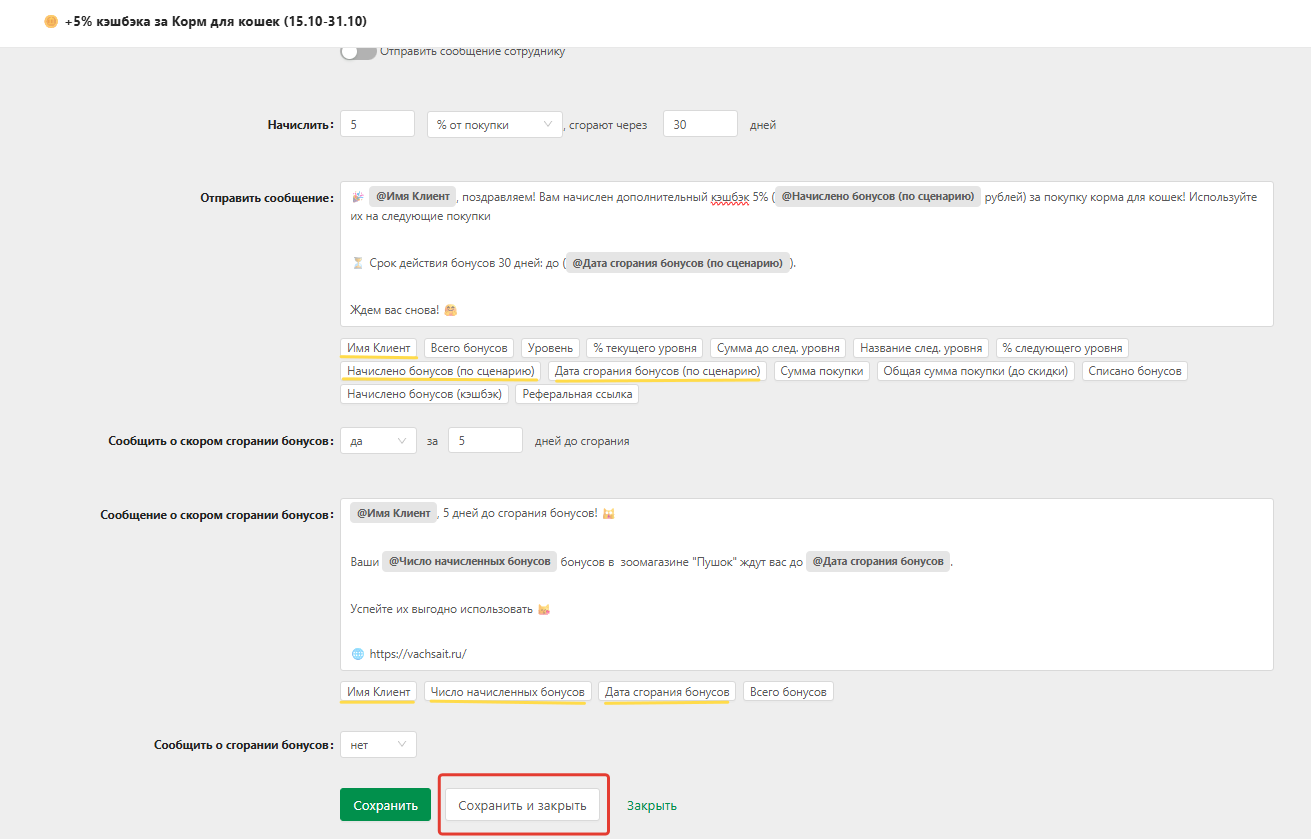Click the '@Дата сгорания бонусов' tag in message
1311x839 pixels.
click(877, 562)
